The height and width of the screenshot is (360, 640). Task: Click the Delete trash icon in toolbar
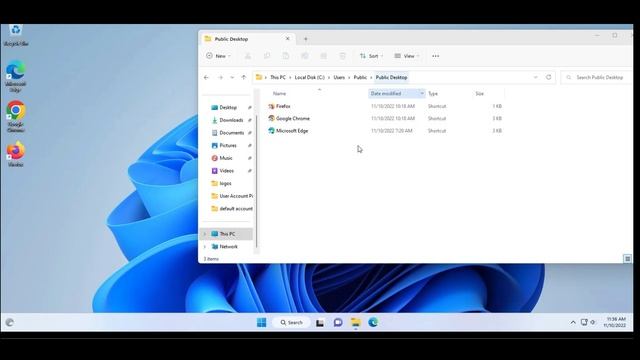click(x=342, y=56)
